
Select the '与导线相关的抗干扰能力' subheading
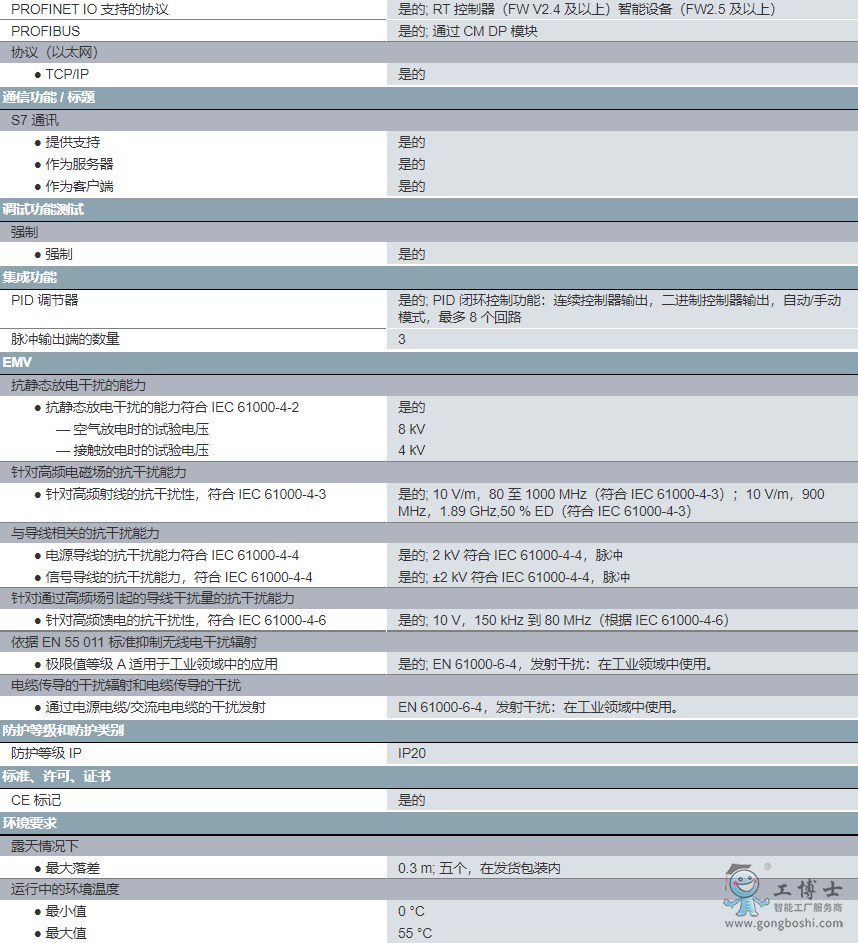coord(85,533)
